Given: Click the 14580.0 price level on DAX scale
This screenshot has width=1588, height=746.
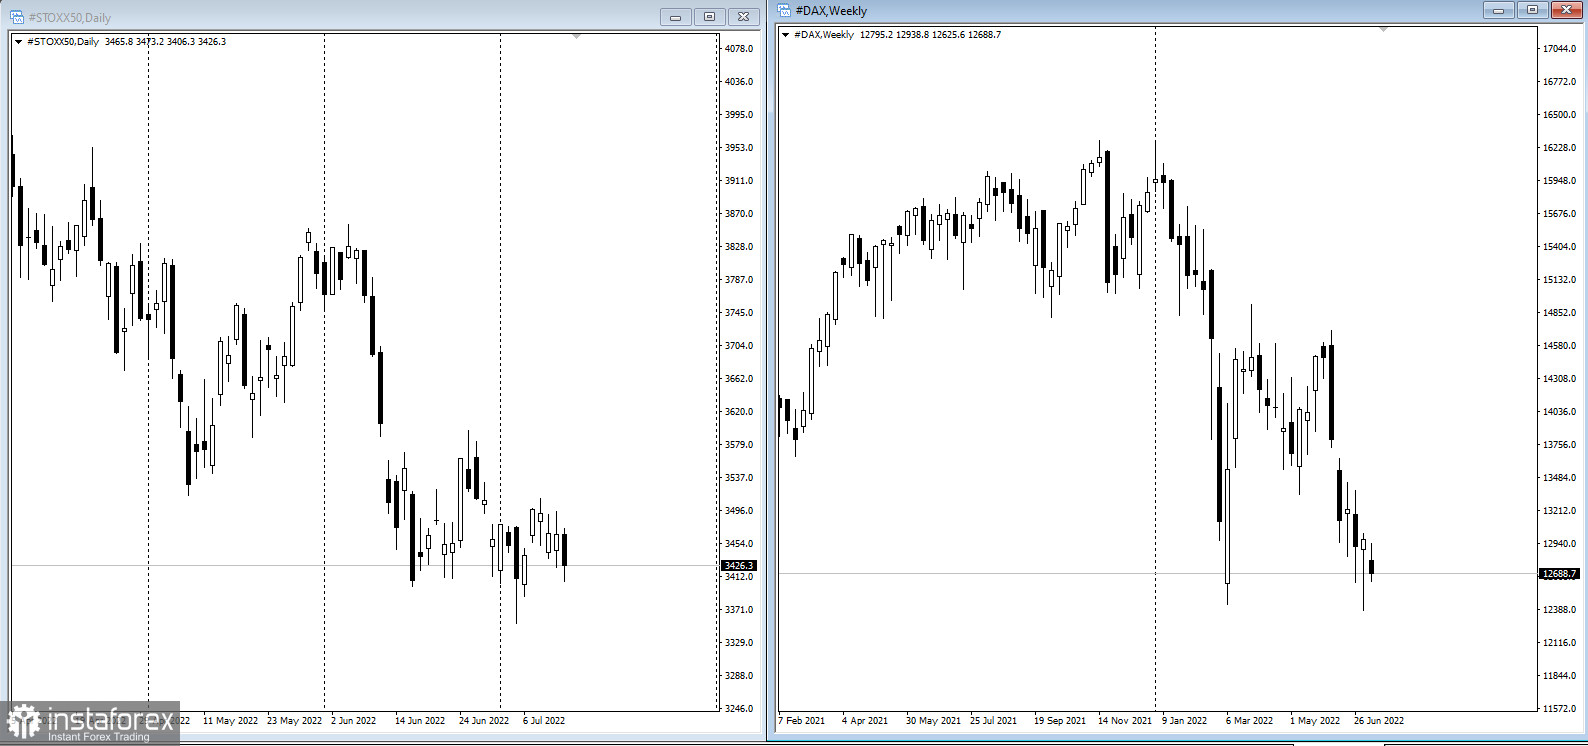Looking at the screenshot, I should tap(1559, 346).
